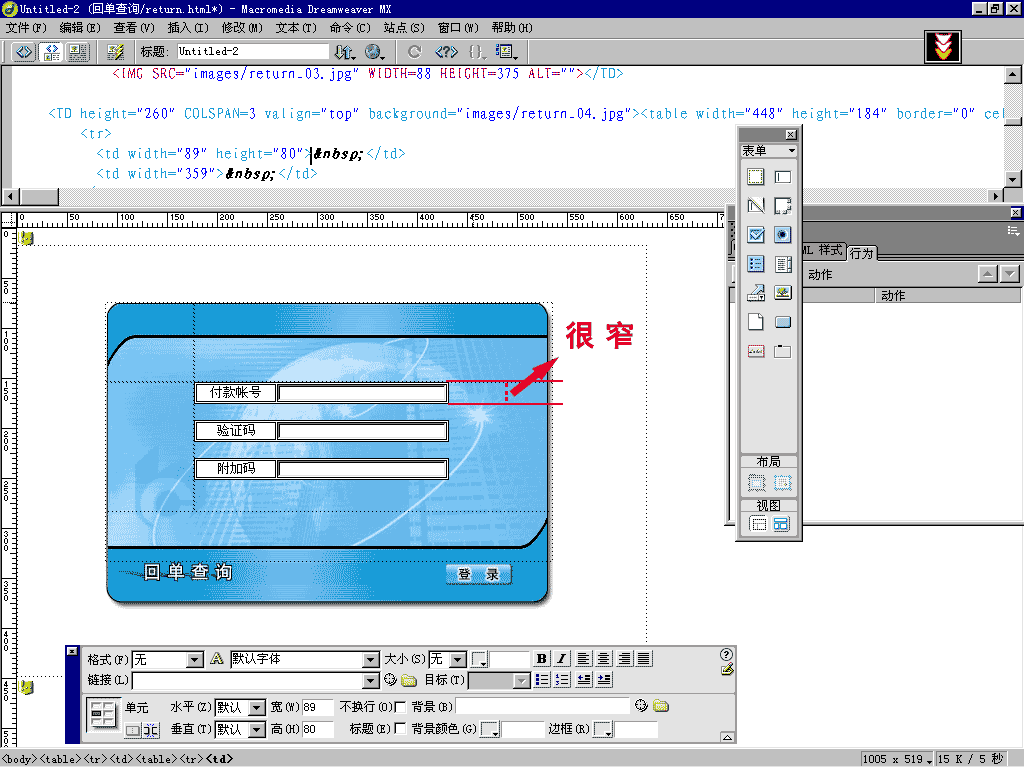Viewport: 1024px width, 768px height.
Task: Switch to the 行为 behaviors tab
Action: pyautogui.click(x=860, y=253)
